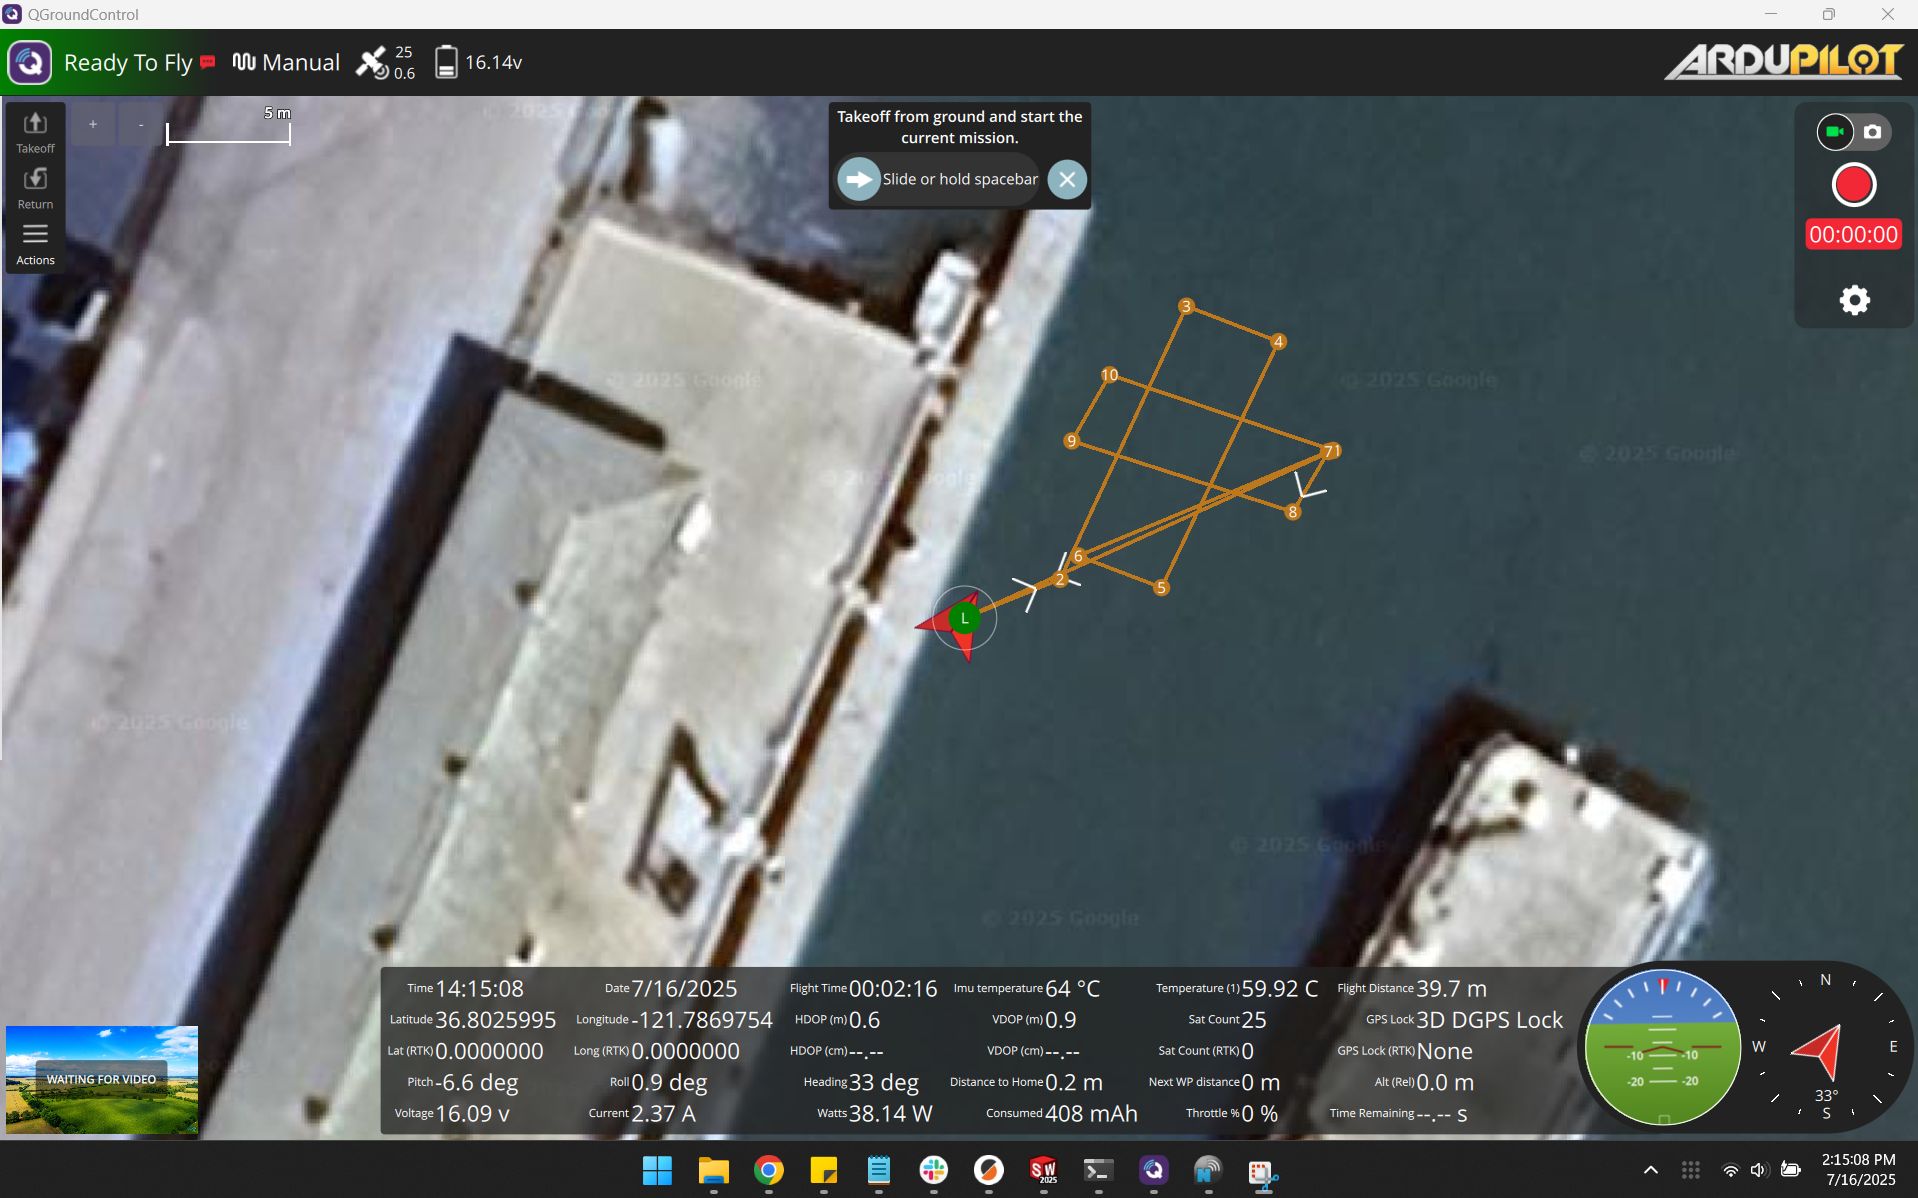Viewport: 1918px width, 1198px height.
Task: Open the Wi-Fi network tray icon
Action: 1729,1170
